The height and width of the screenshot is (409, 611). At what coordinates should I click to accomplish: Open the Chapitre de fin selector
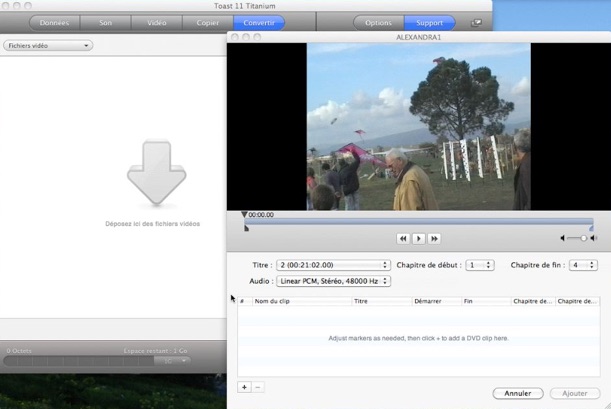(x=583, y=265)
